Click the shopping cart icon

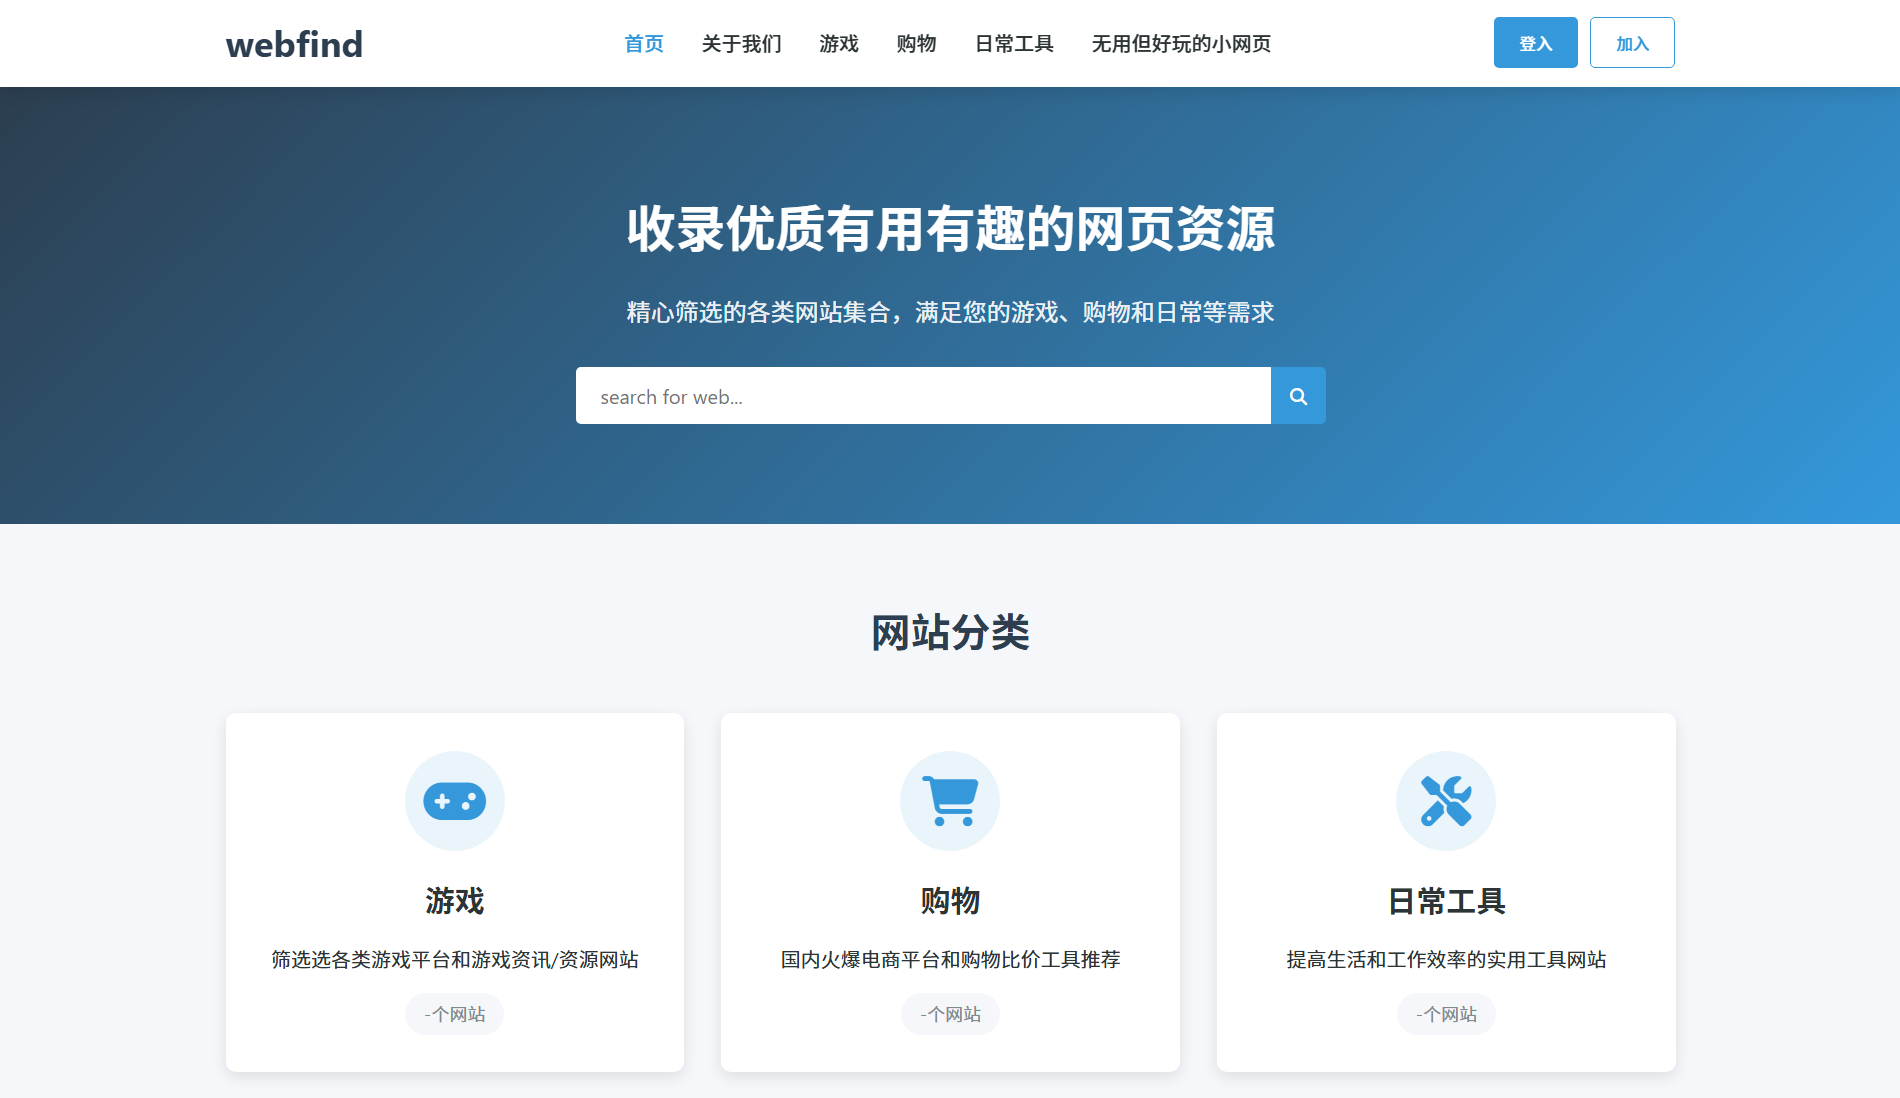[x=950, y=800]
